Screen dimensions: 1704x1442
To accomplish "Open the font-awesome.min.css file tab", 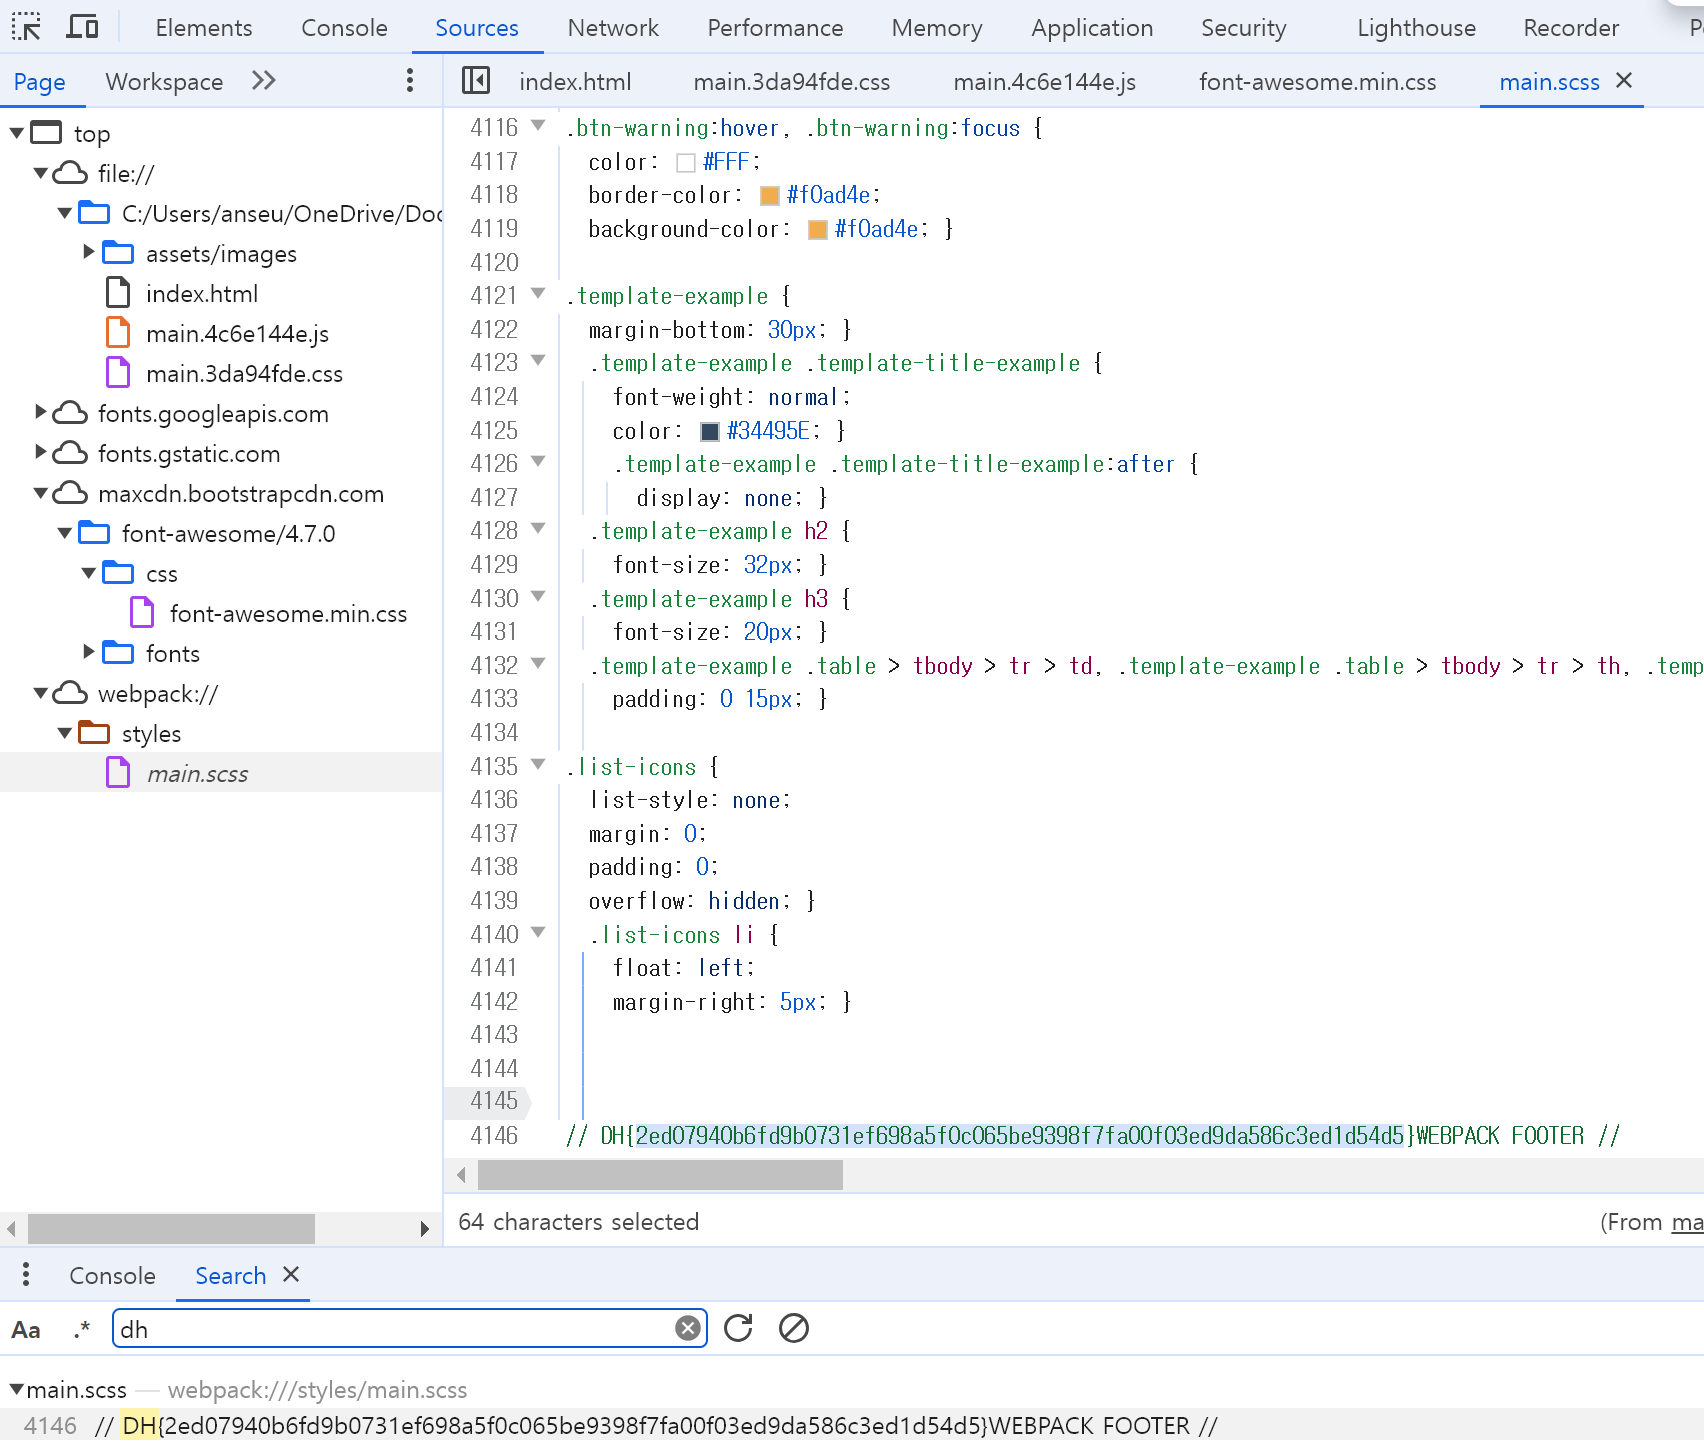I will pos(1317,82).
